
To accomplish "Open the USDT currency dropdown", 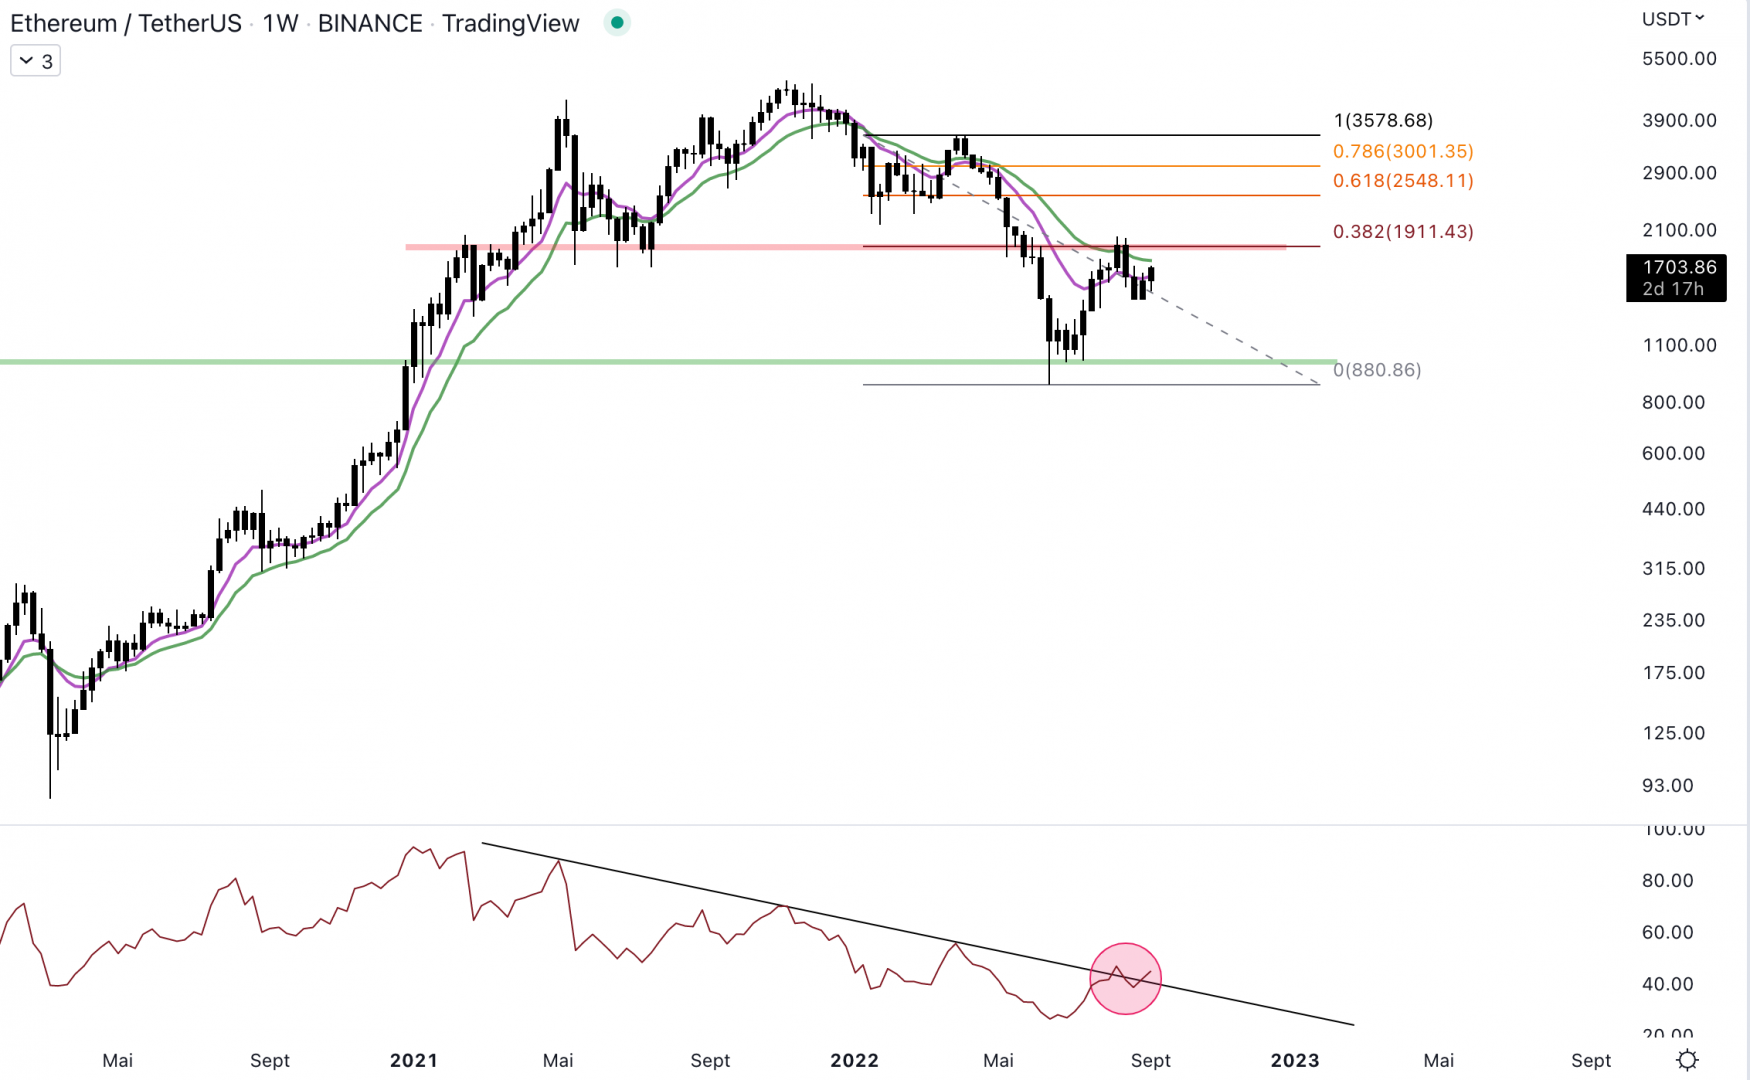I will (x=1673, y=19).
